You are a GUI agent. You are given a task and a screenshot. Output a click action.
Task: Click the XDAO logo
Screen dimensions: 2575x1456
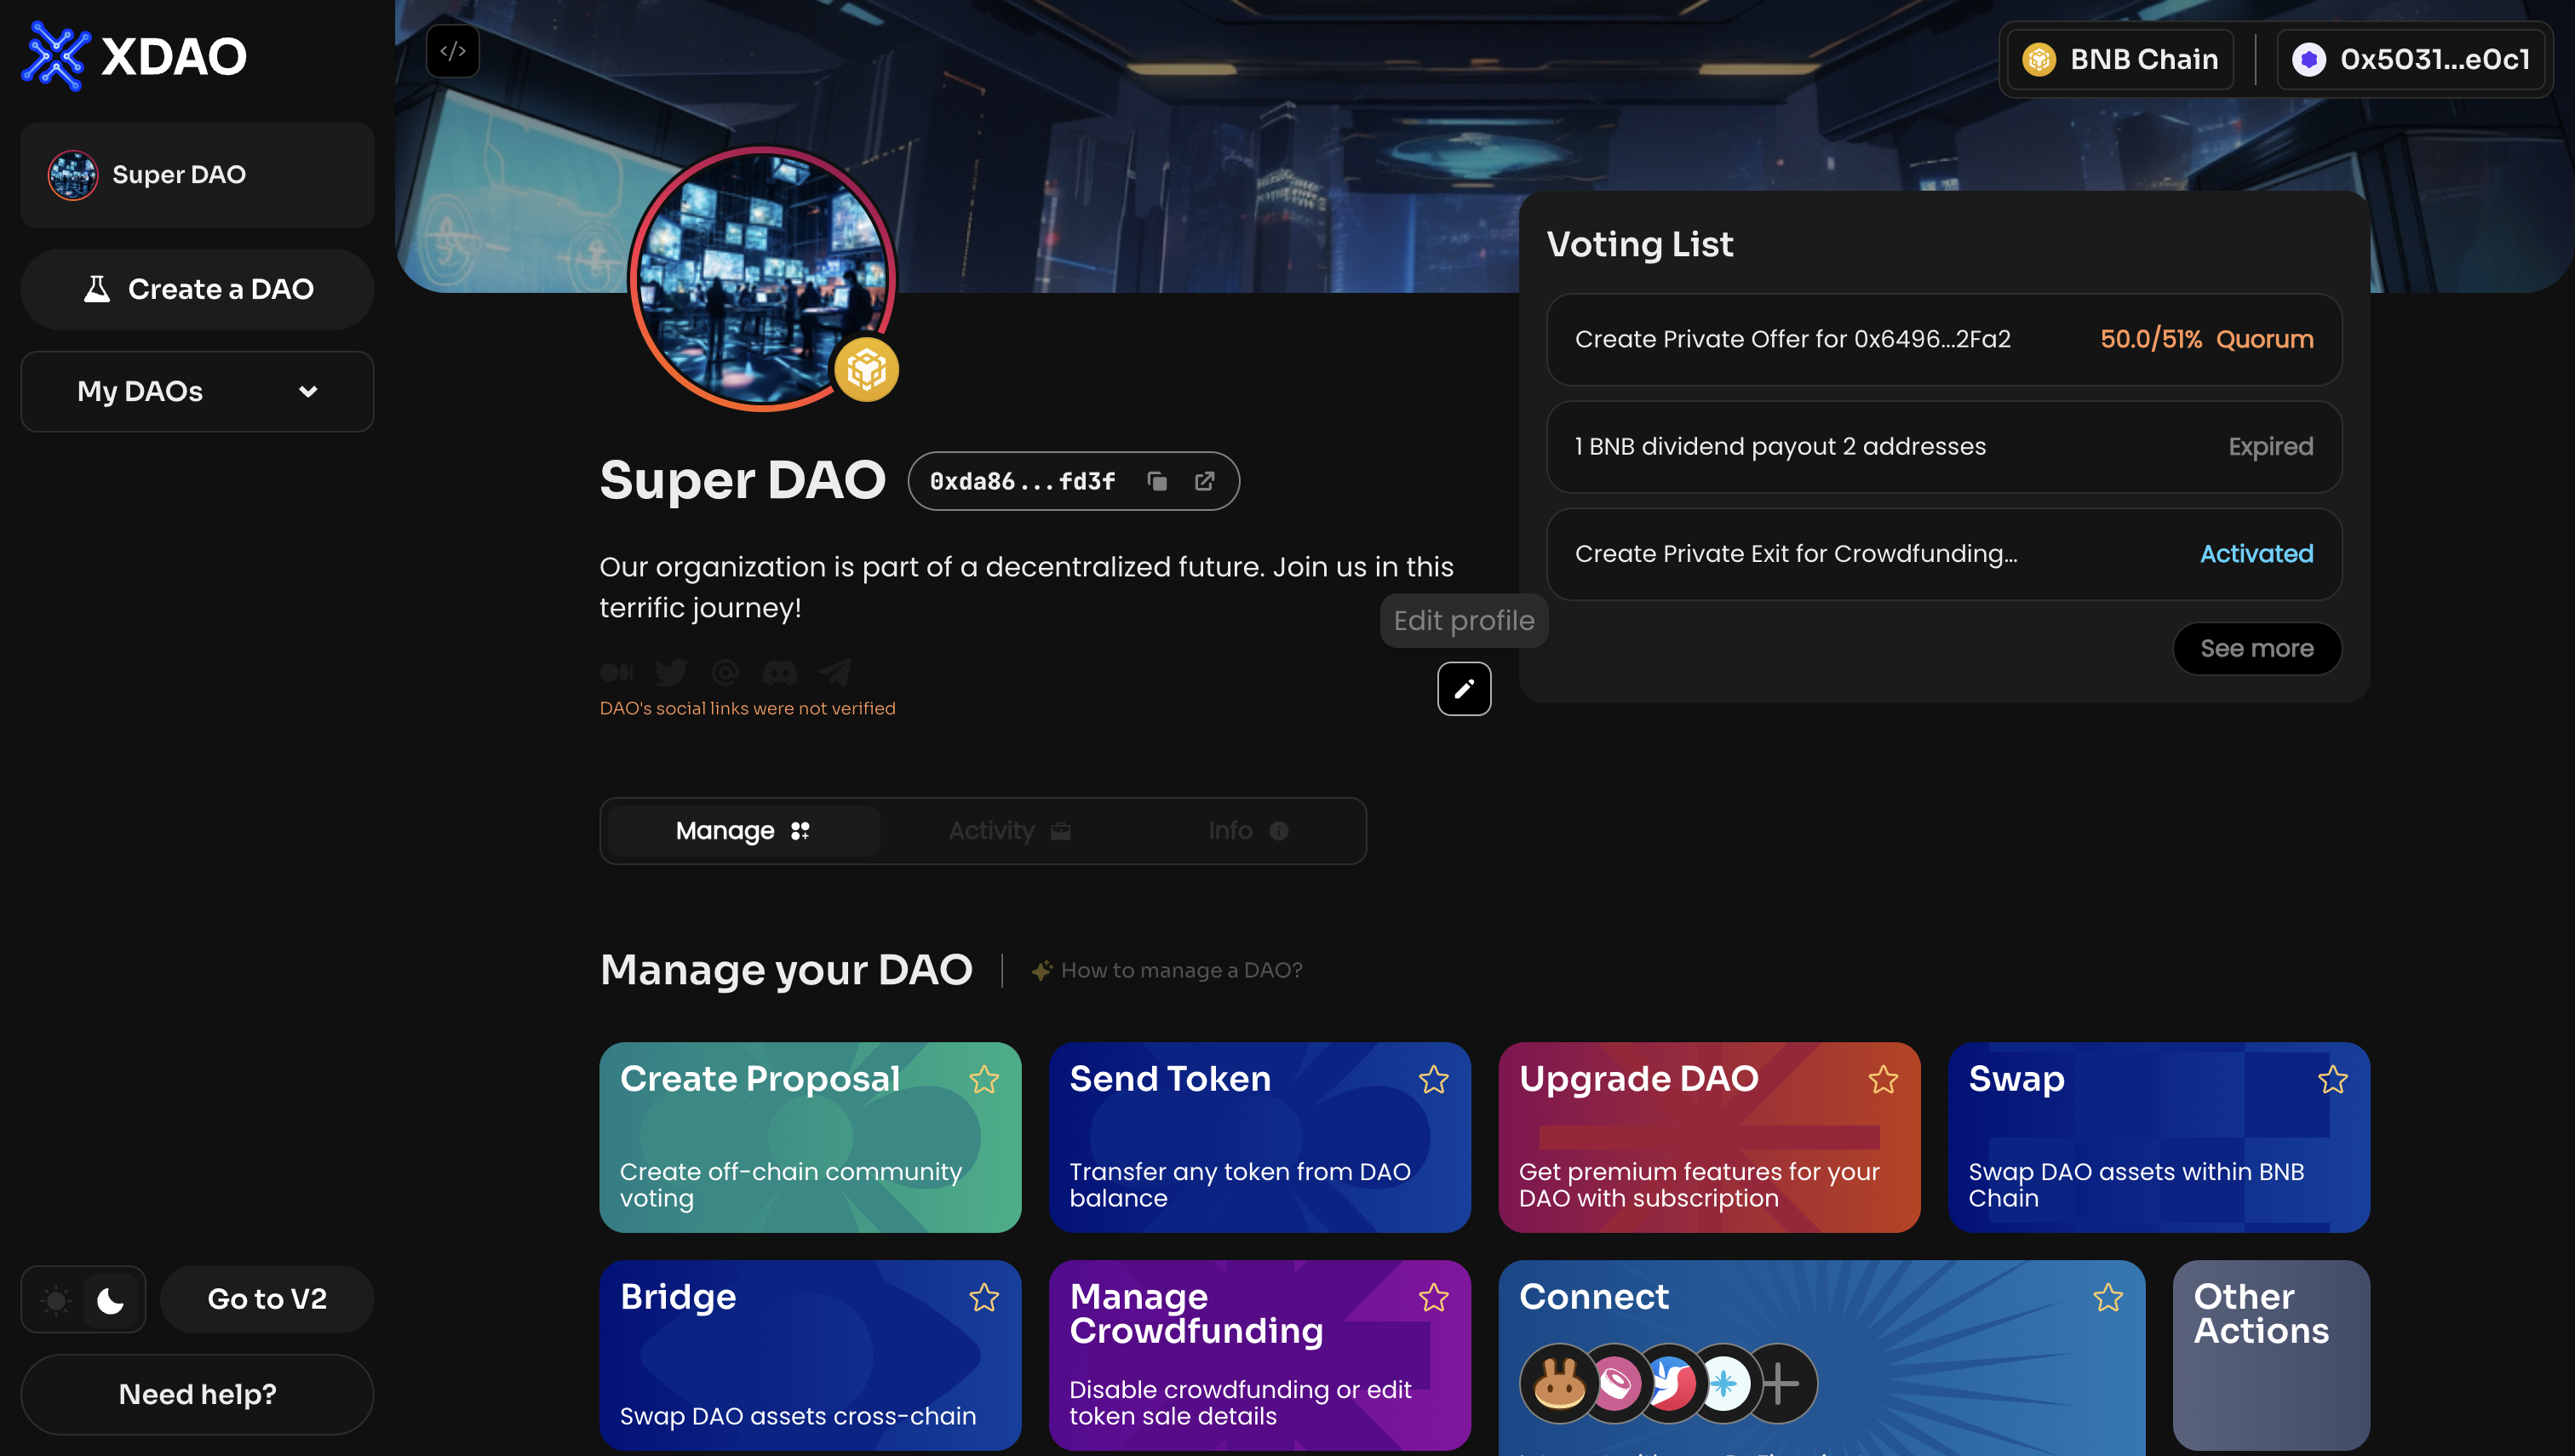point(134,56)
